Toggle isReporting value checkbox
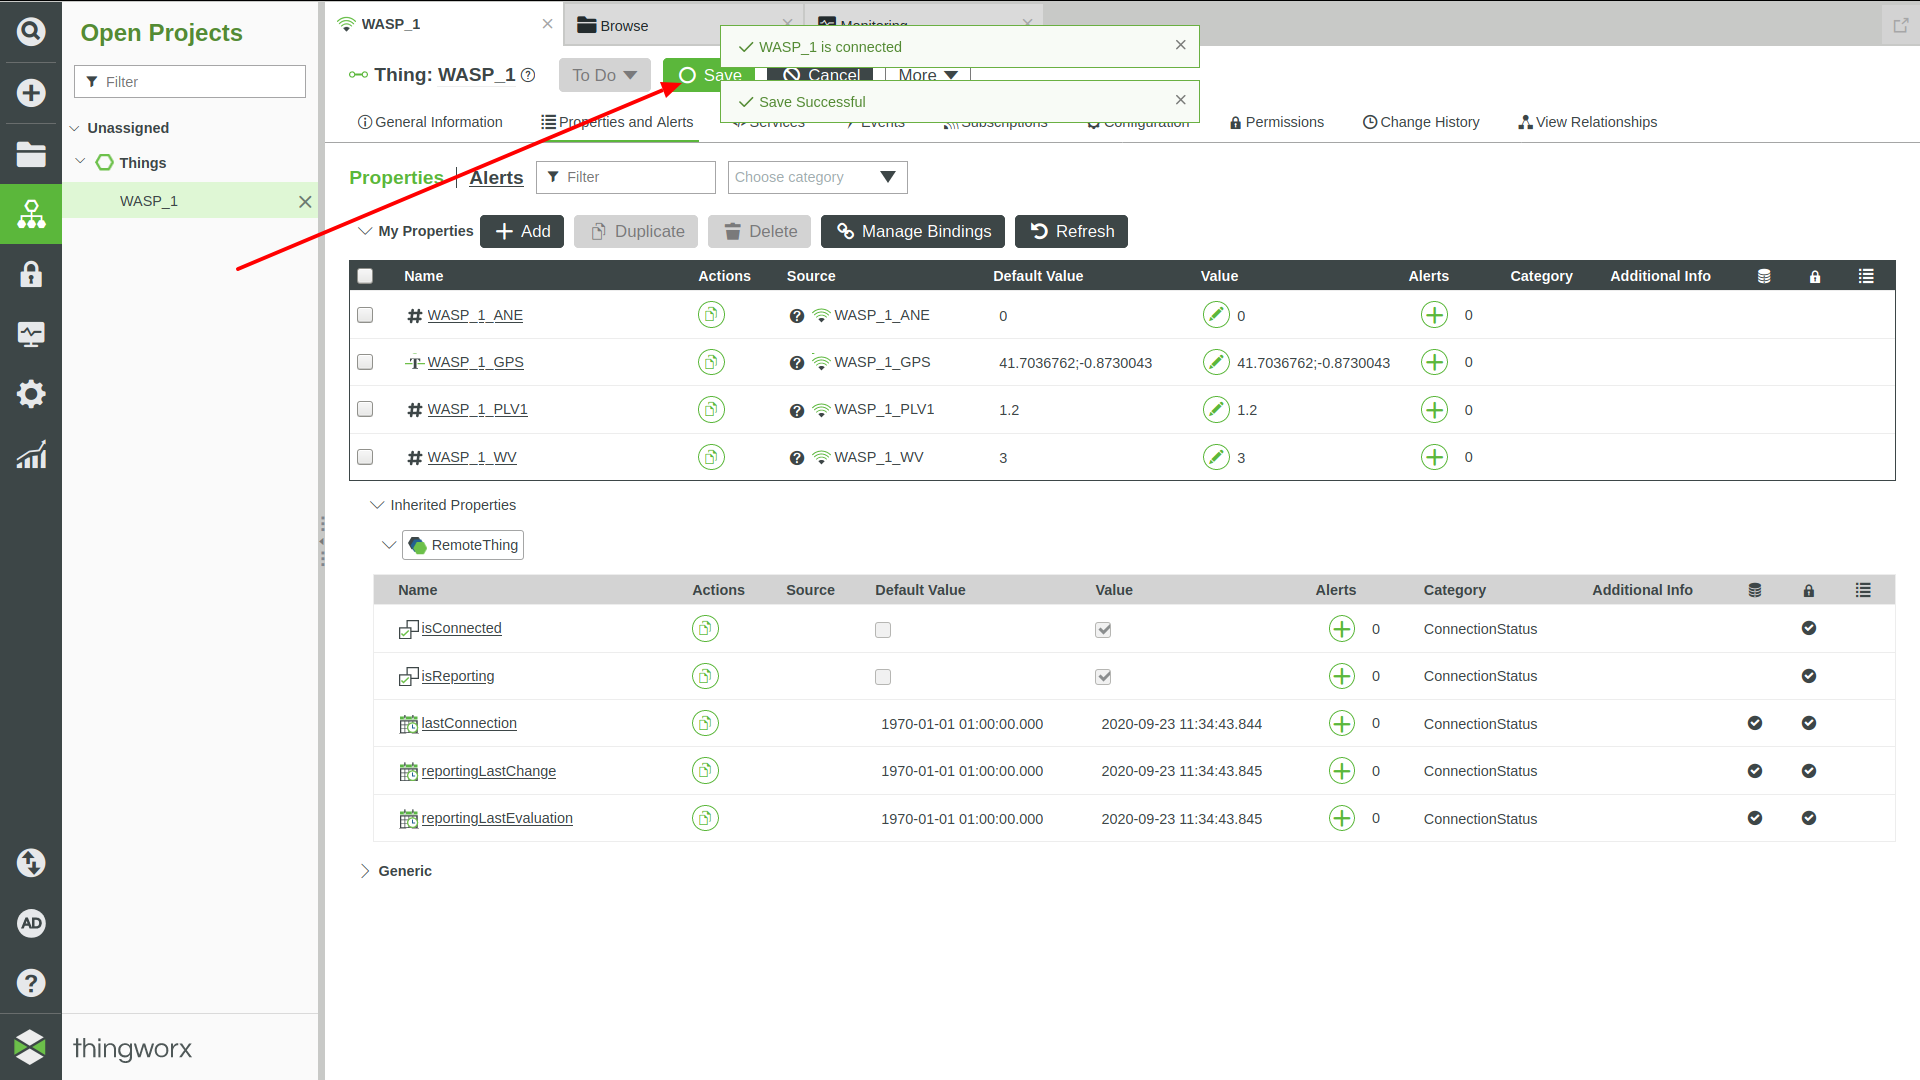This screenshot has height=1080, width=1920. [1103, 677]
